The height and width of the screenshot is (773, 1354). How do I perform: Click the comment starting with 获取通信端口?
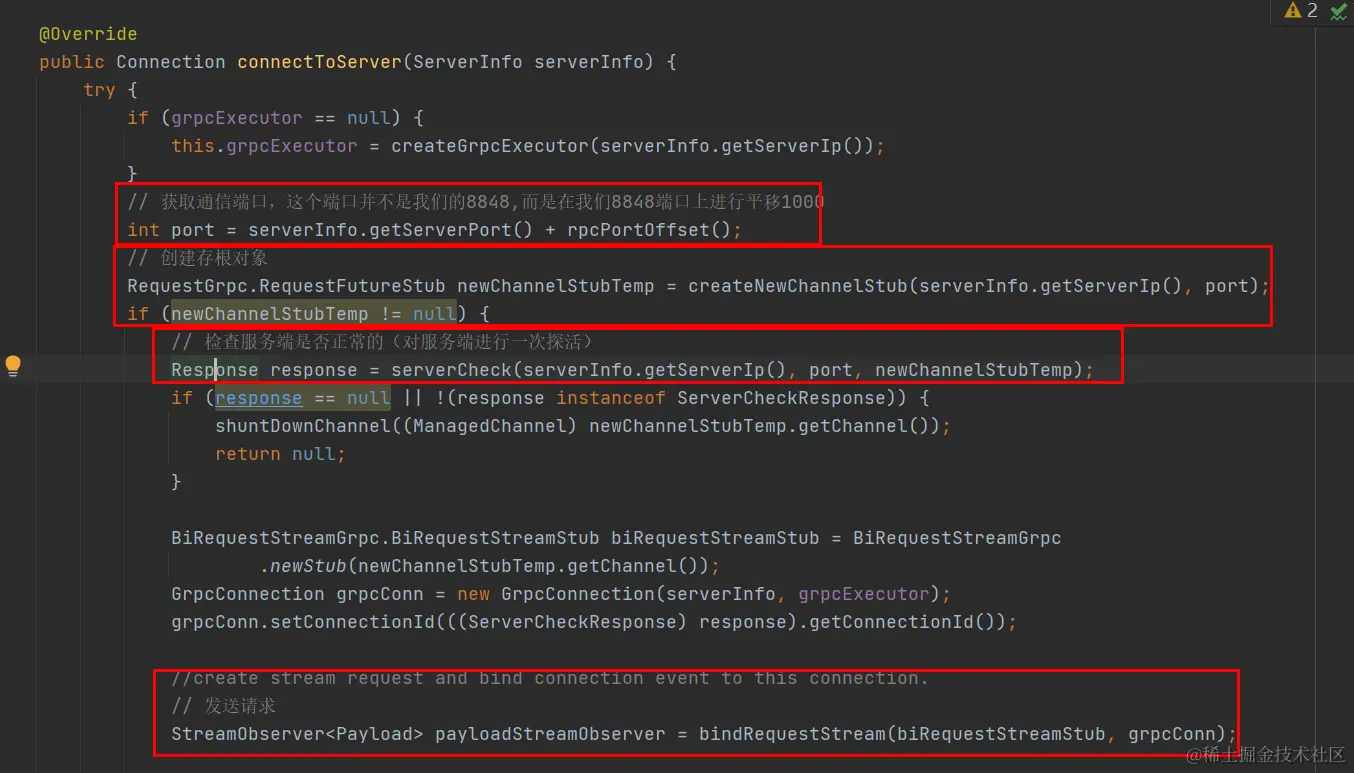pyautogui.click(x=476, y=202)
